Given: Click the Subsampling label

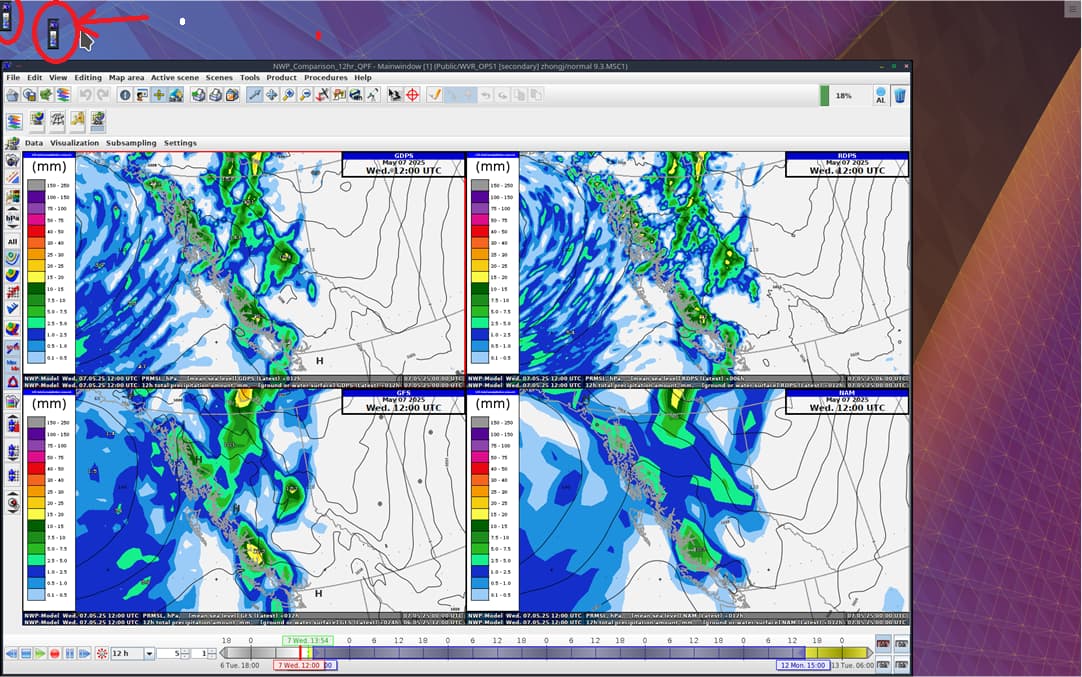Looking at the screenshot, I should 131,143.
